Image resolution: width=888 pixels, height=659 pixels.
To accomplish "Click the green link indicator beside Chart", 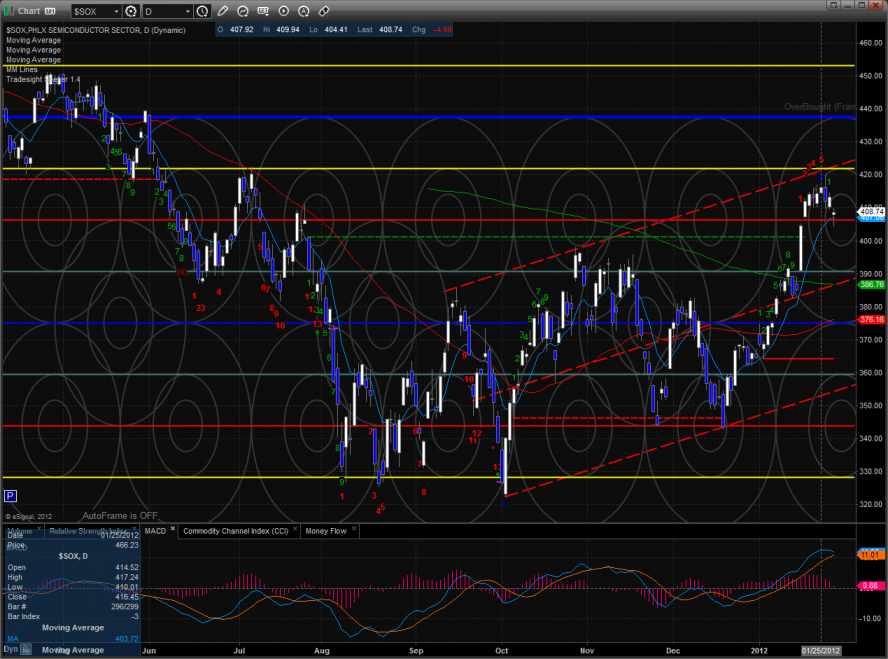I will (x=9, y=11).
